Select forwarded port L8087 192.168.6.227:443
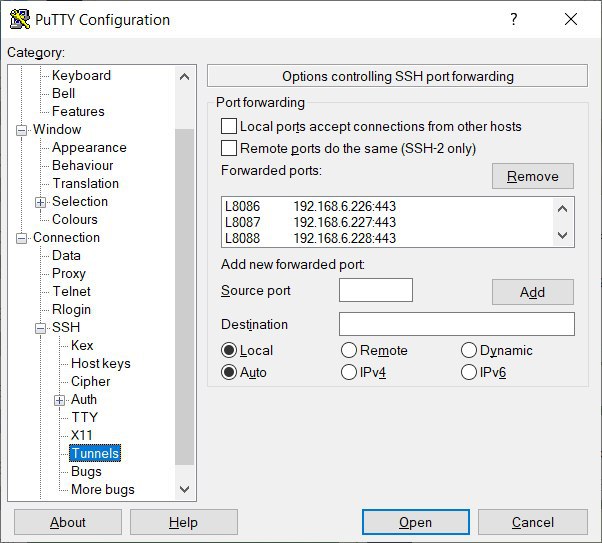 388,222
